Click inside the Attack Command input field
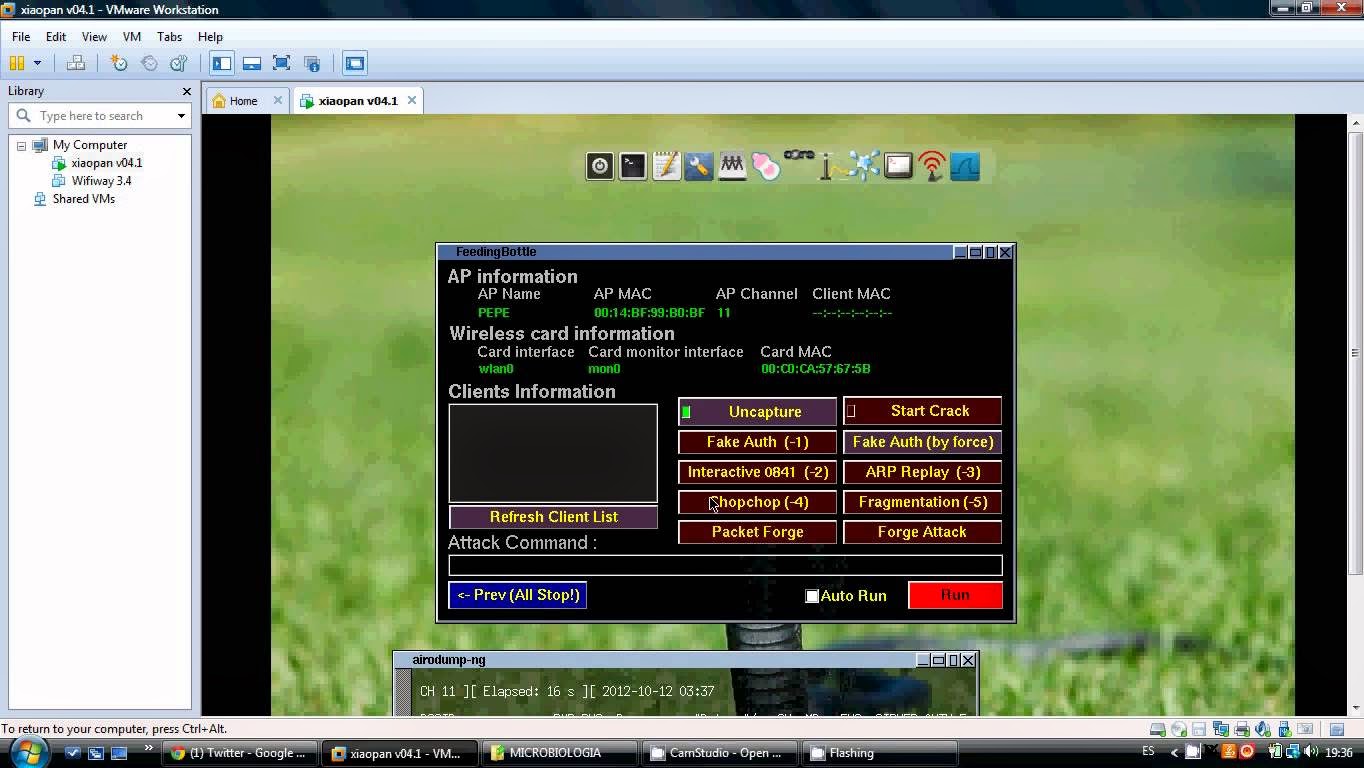The image size is (1364, 768). pos(723,565)
